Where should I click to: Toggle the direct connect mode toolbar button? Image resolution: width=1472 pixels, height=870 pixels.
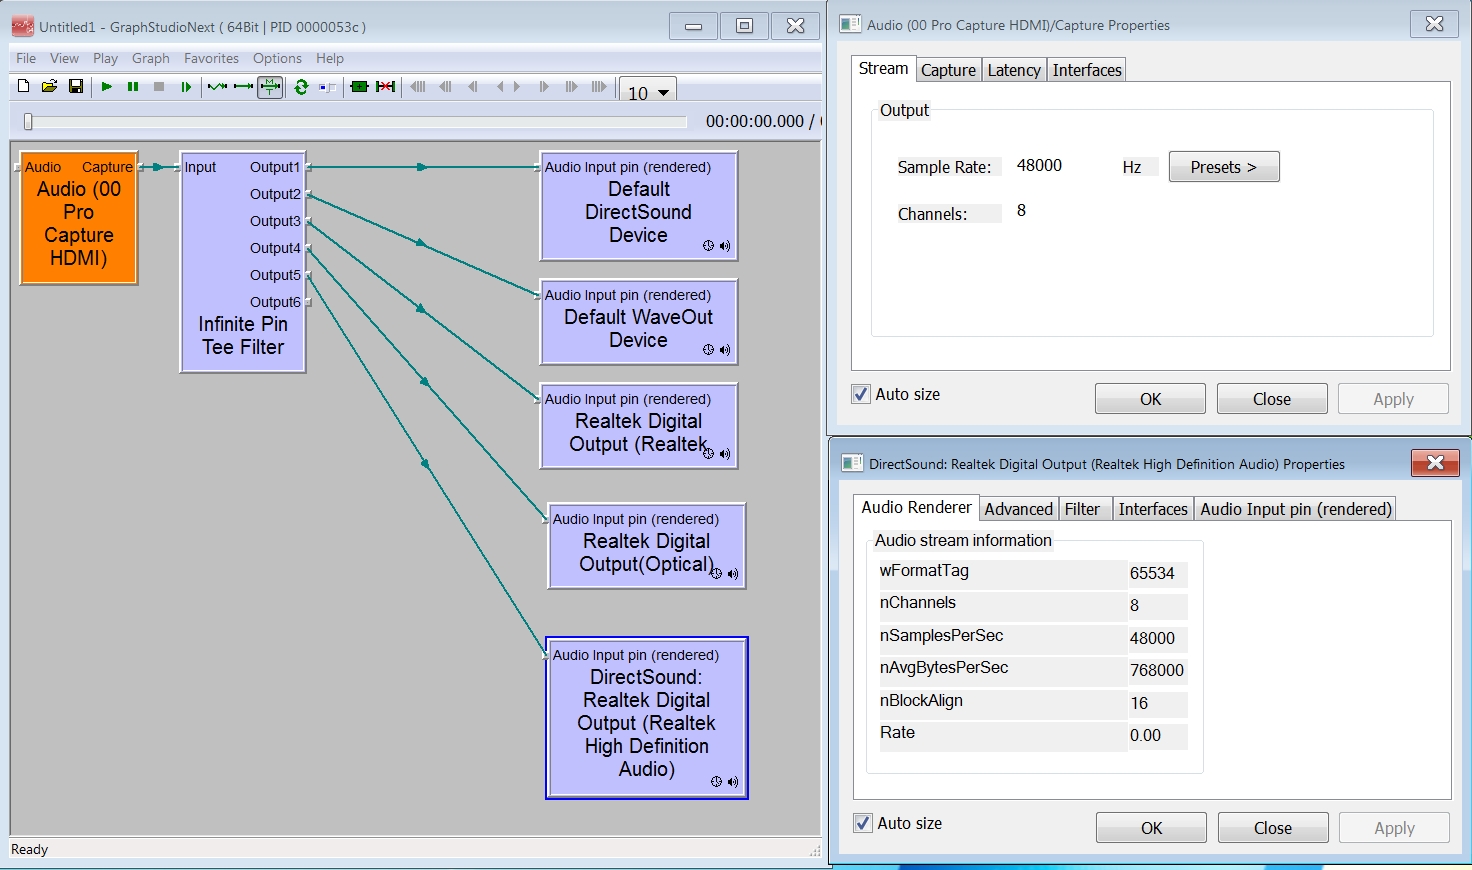(x=243, y=87)
